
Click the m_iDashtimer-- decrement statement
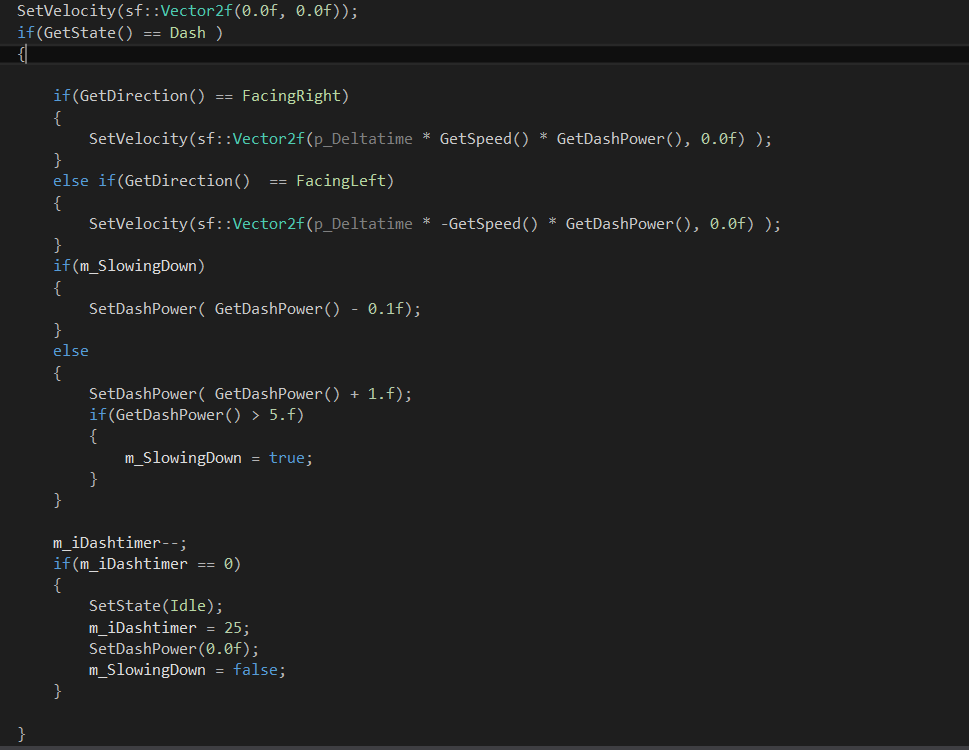click(120, 543)
